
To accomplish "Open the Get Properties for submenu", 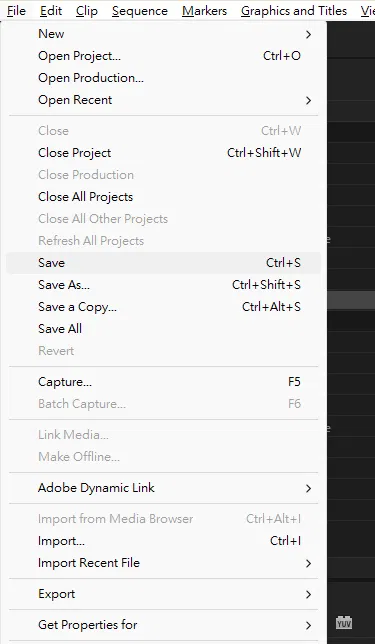I will pos(163,625).
